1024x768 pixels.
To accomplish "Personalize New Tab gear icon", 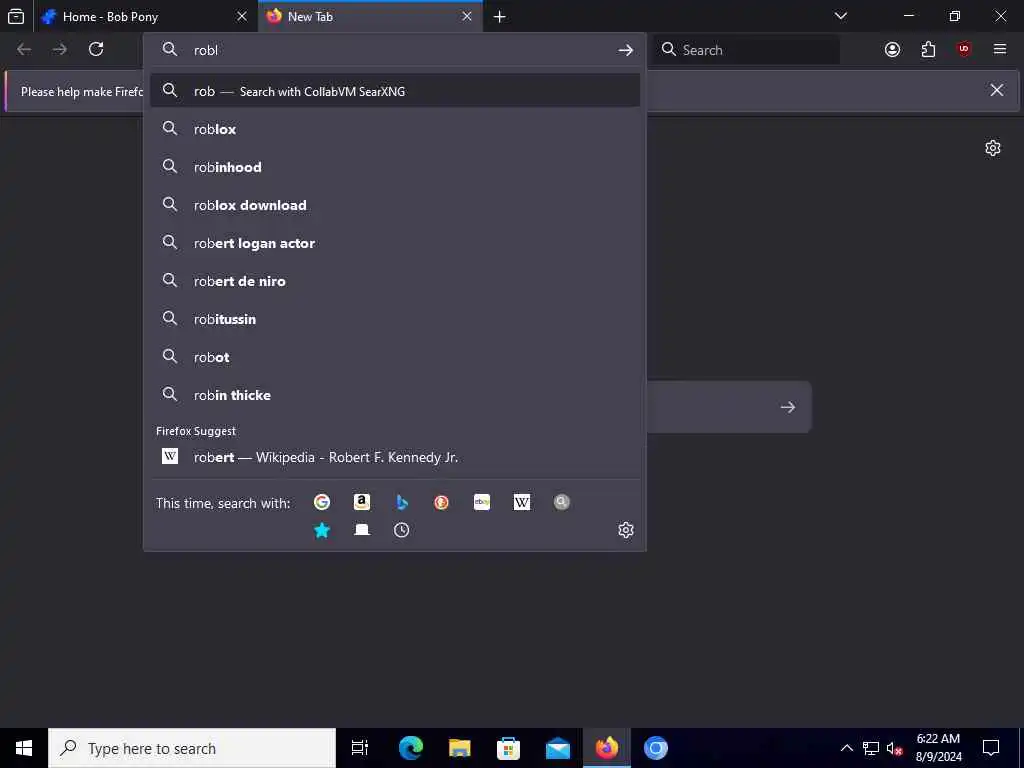I will click(993, 148).
